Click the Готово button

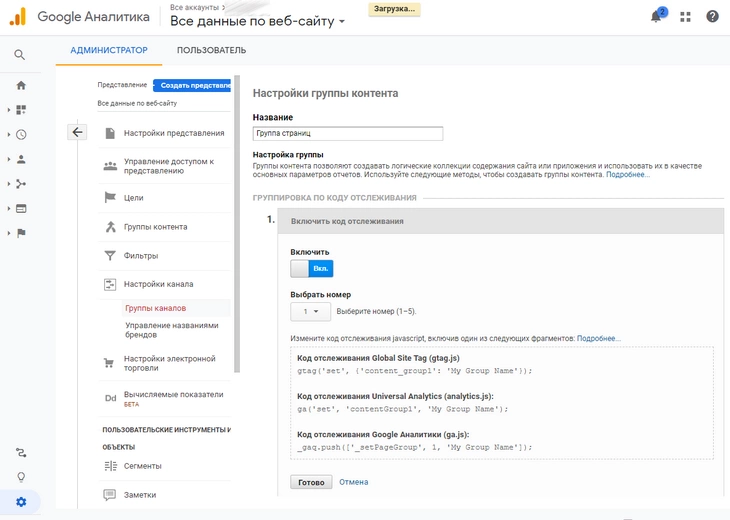click(x=311, y=482)
